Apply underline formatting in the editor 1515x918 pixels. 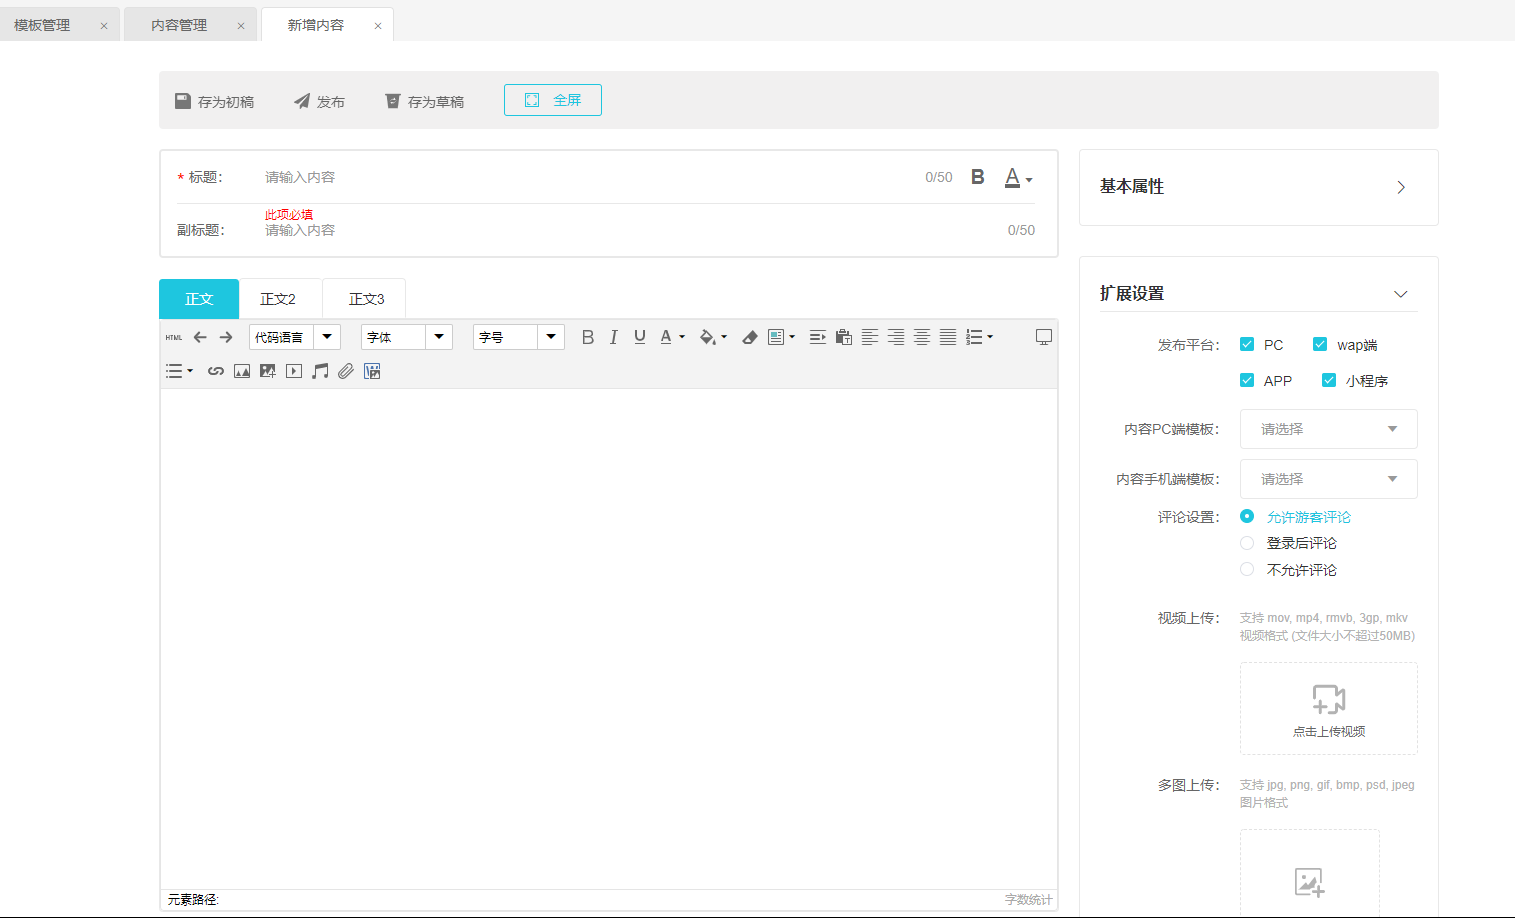tap(640, 338)
